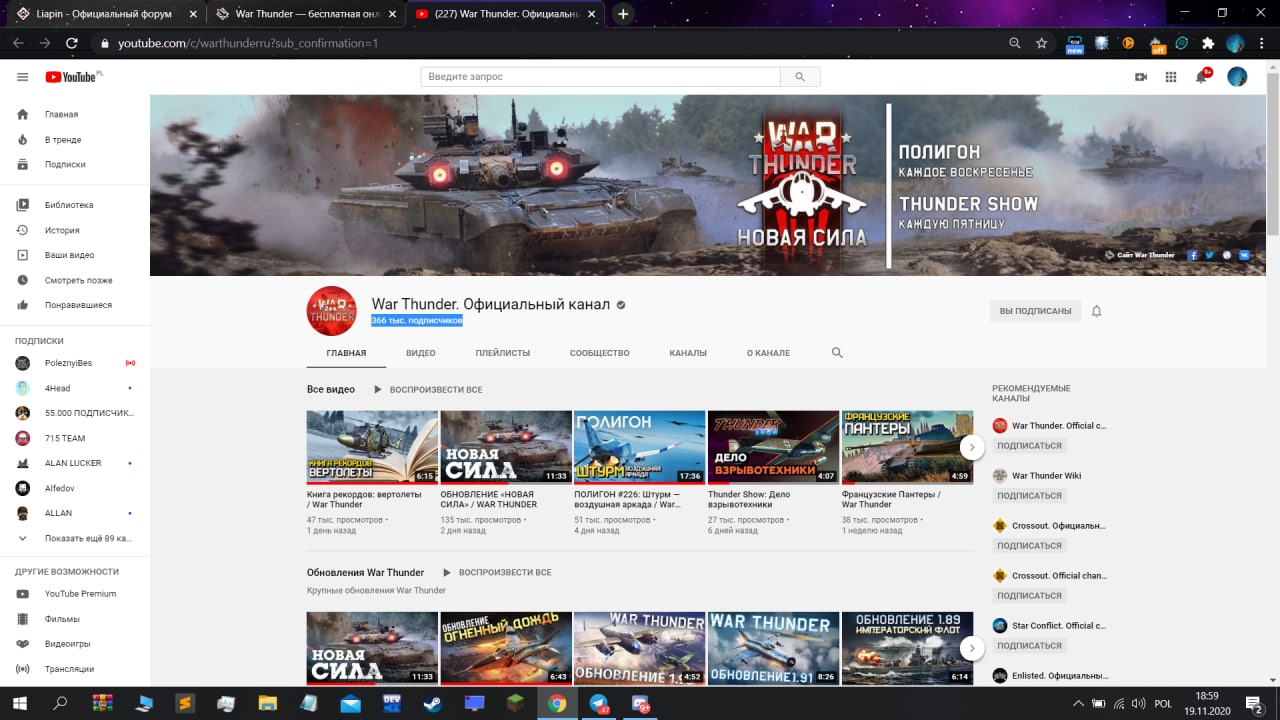Search within channel using magnifier icon
This screenshot has height=720, width=1280.
(x=837, y=353)
